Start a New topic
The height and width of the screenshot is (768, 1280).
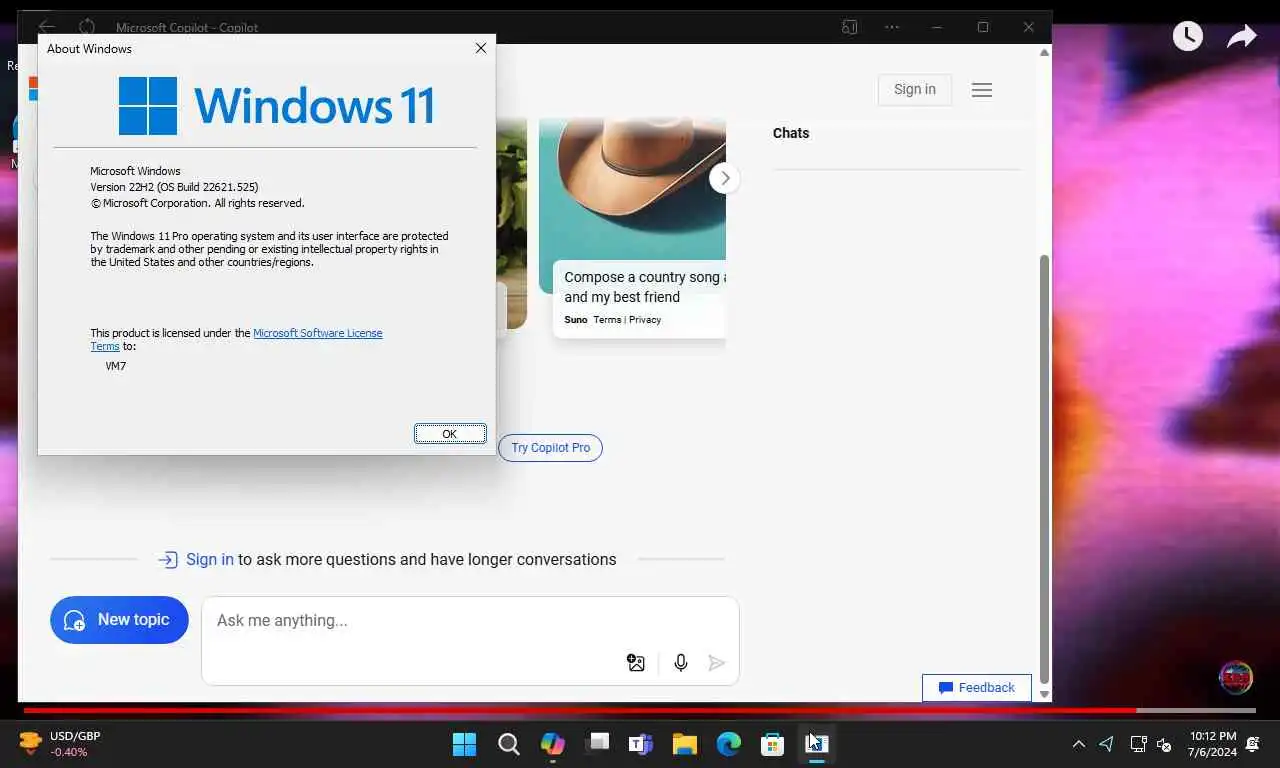(119, 620)
